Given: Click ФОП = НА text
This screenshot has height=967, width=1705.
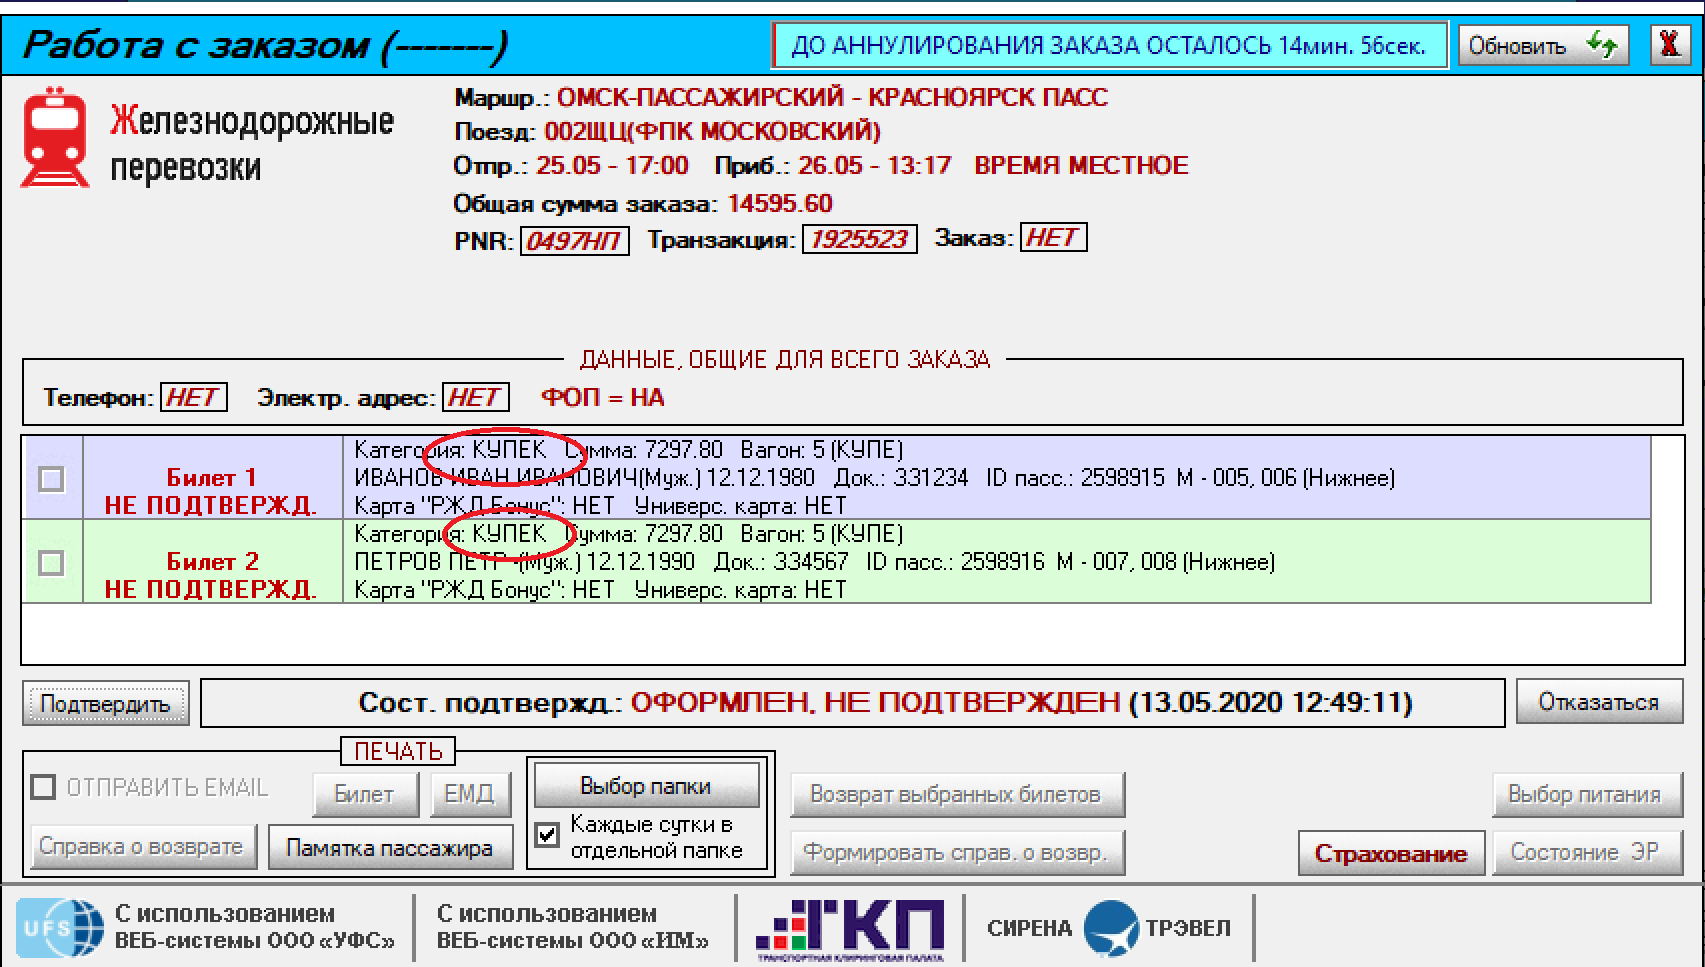Looking at the screenshot, I should 602,398.
